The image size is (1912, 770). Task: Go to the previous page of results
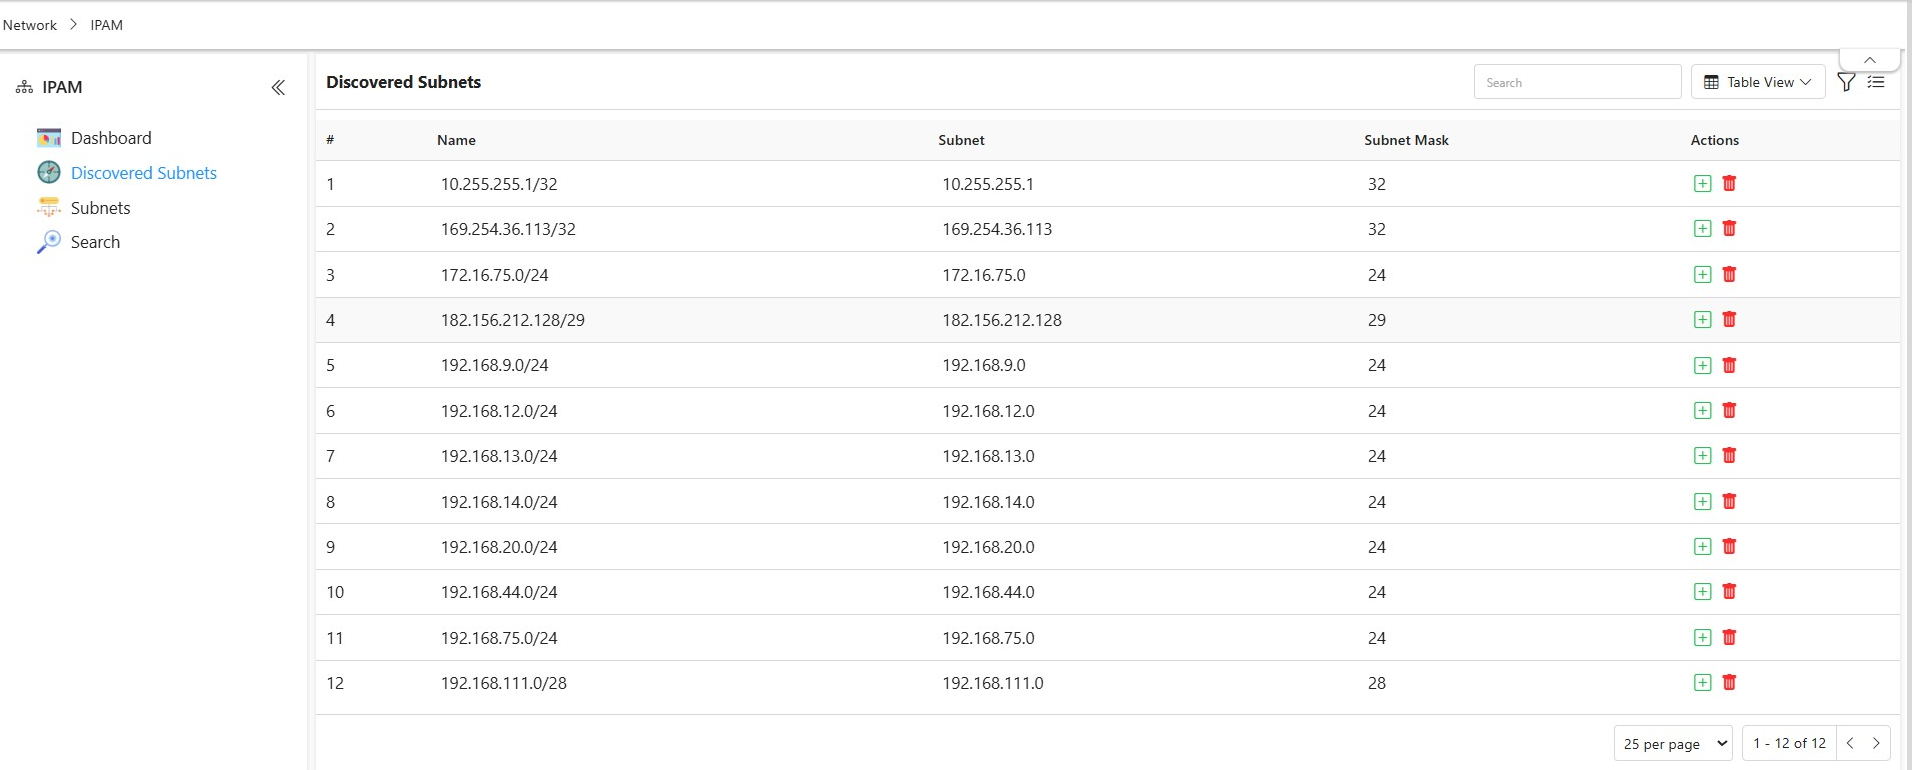click(x=1850, y=743)
